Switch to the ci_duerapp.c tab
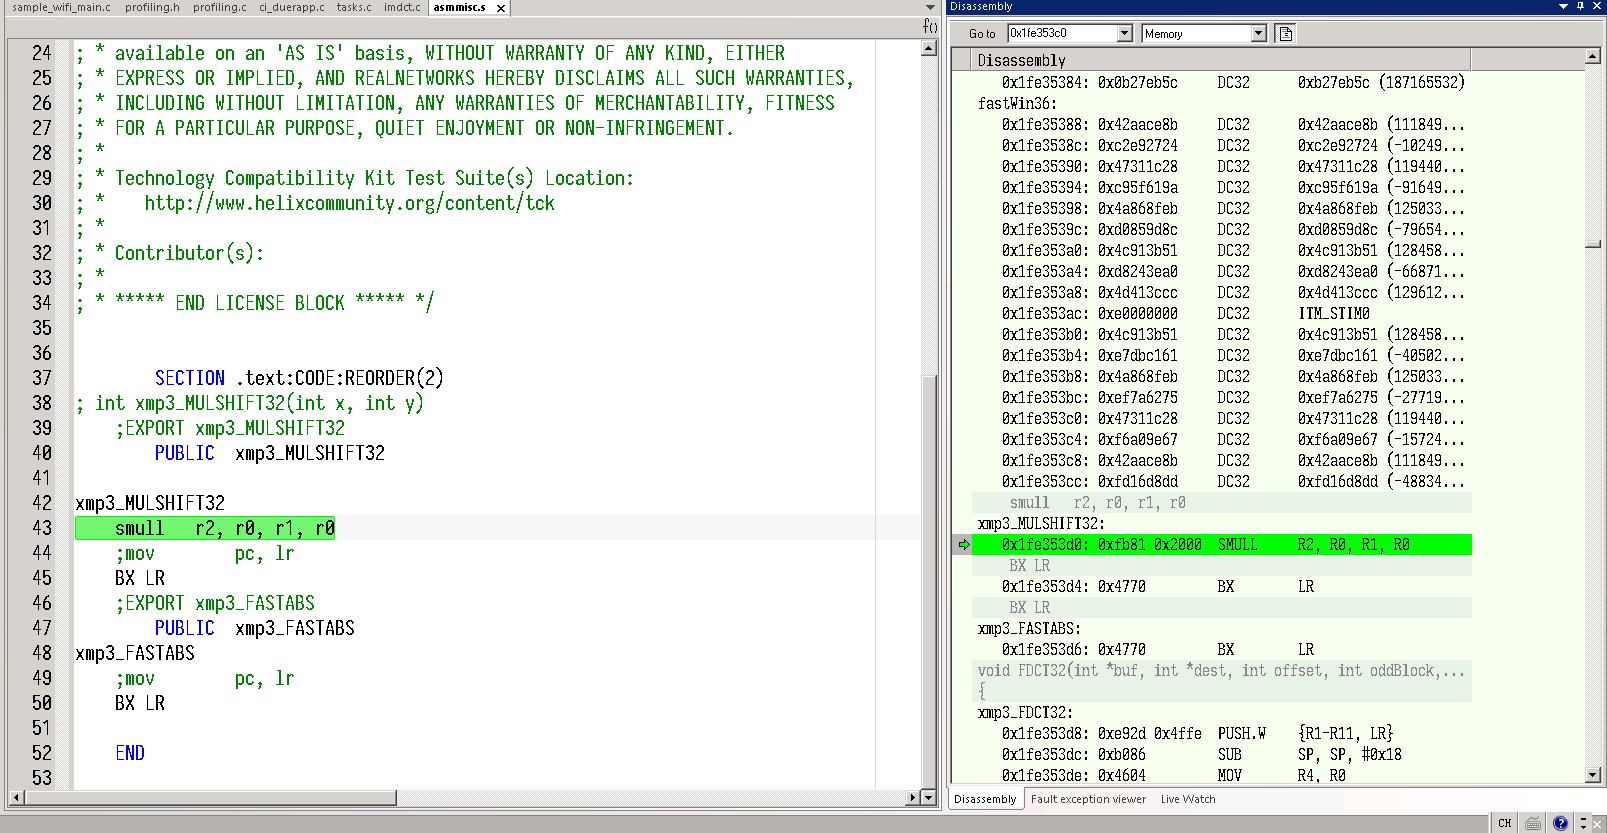Viewport: 1607px width, 833px height. click(291, 7)
